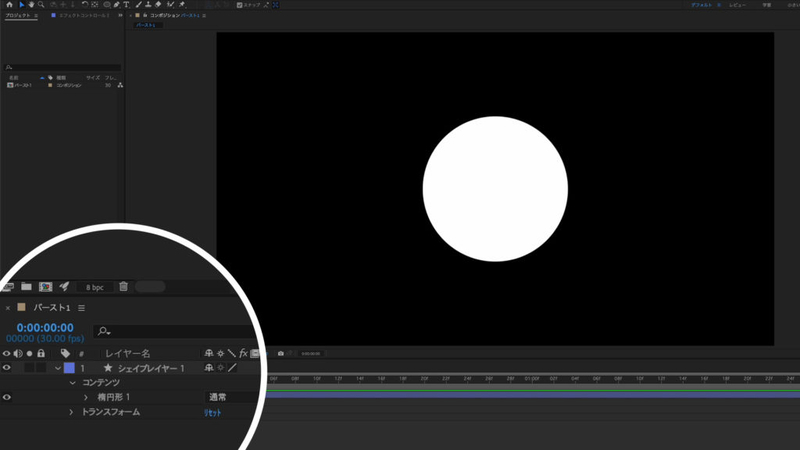Image resolution: width=800 pixels, height=450 pixels.
Task: Click the new composition icon
Action: tap(45, 287)
